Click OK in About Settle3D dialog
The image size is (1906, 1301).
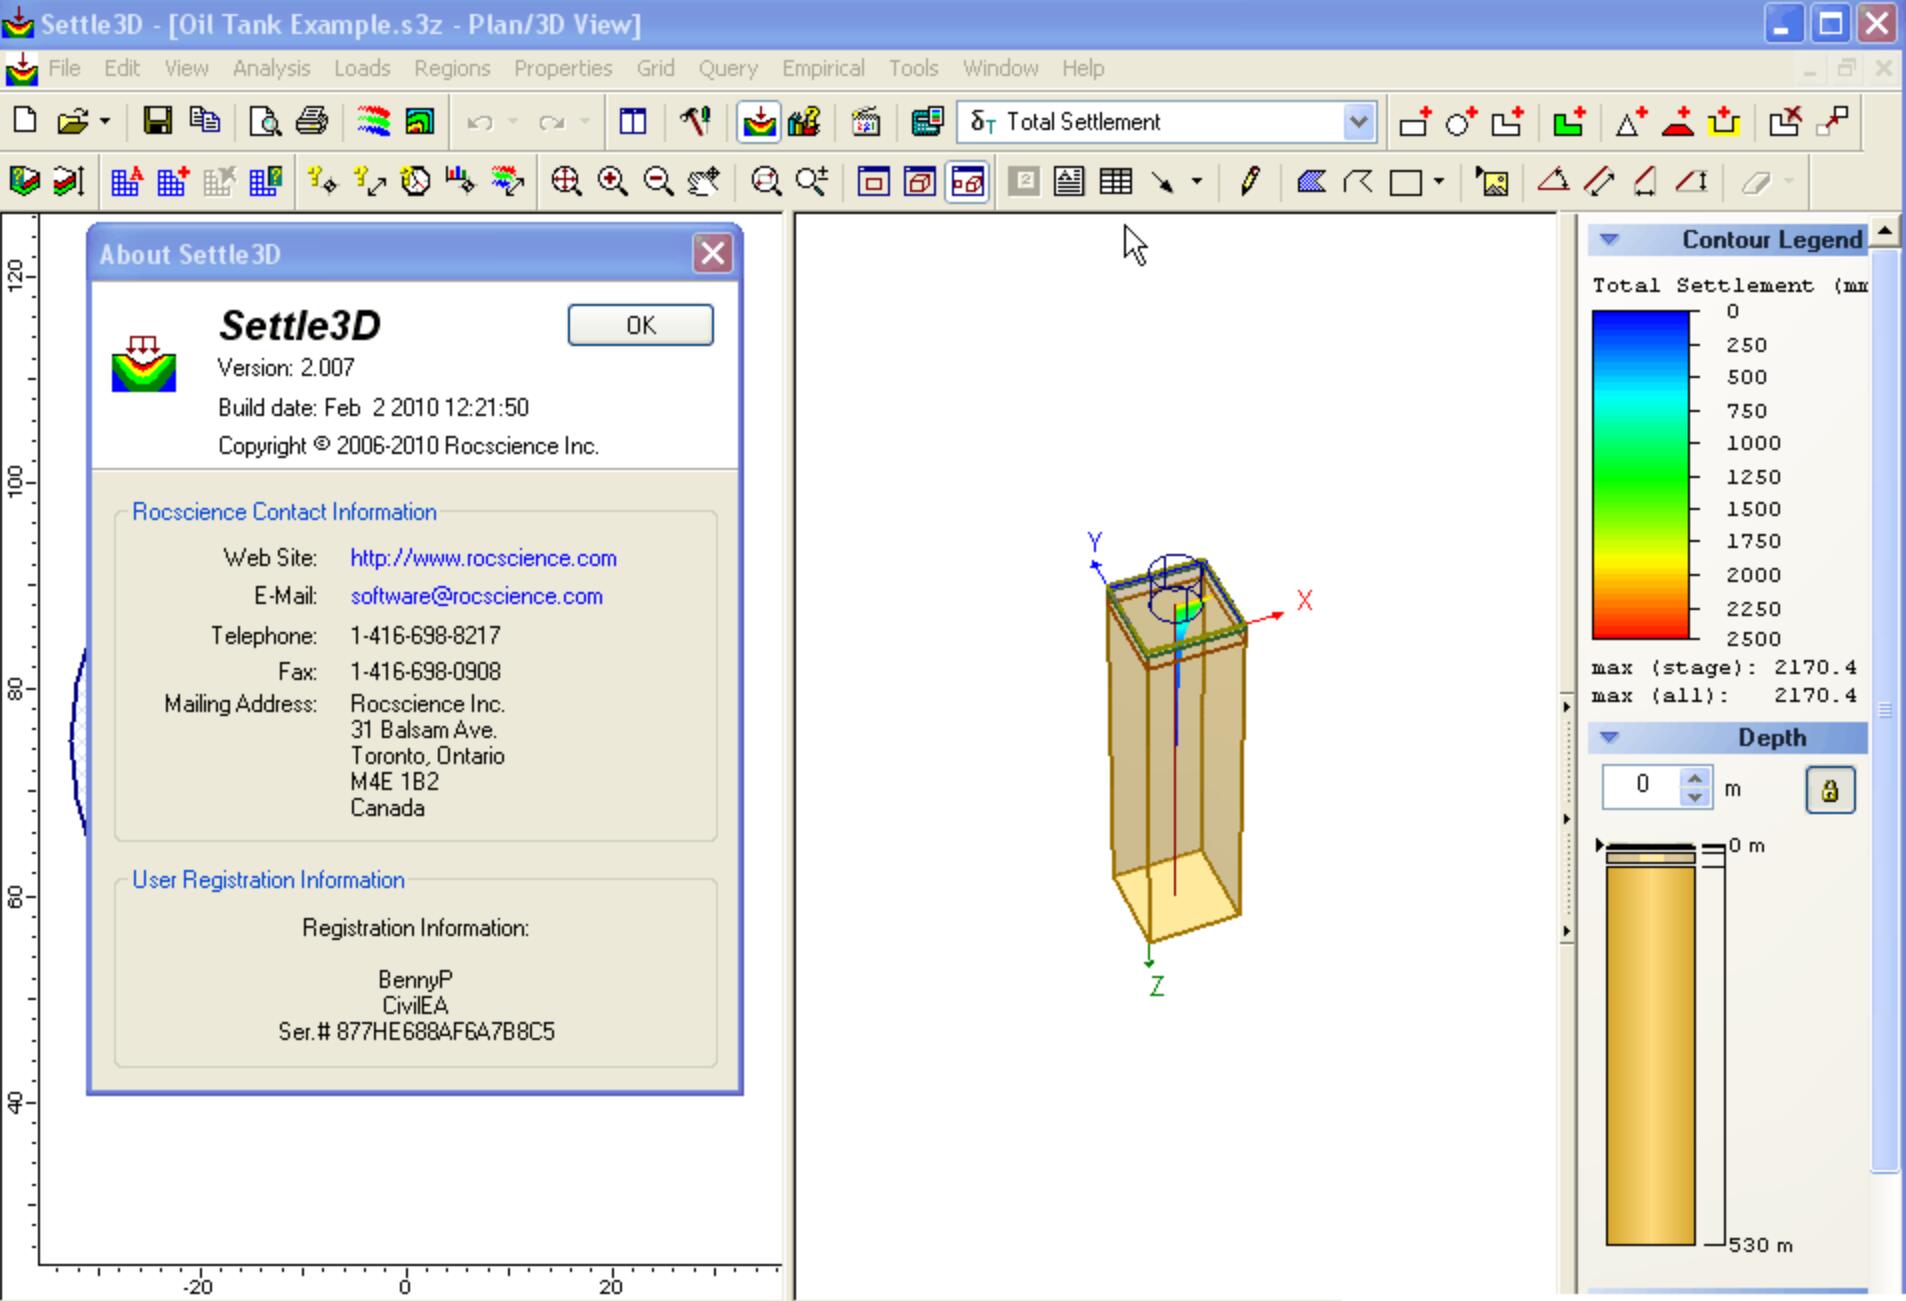pos(640,325)
